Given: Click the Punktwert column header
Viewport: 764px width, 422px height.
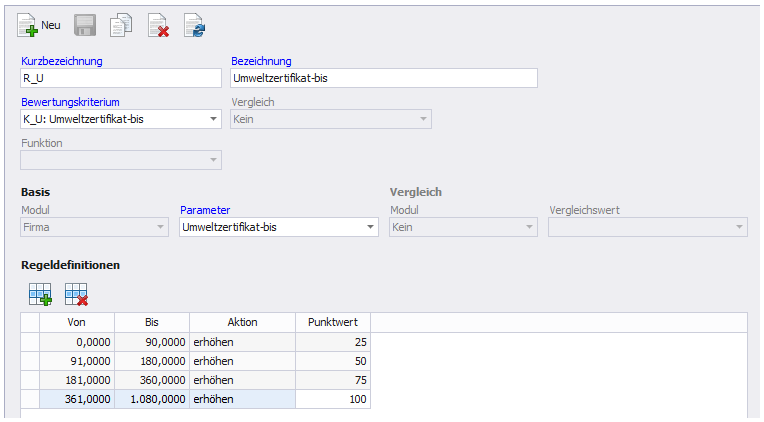Looking at the screenshot, I should coord(333,322).
